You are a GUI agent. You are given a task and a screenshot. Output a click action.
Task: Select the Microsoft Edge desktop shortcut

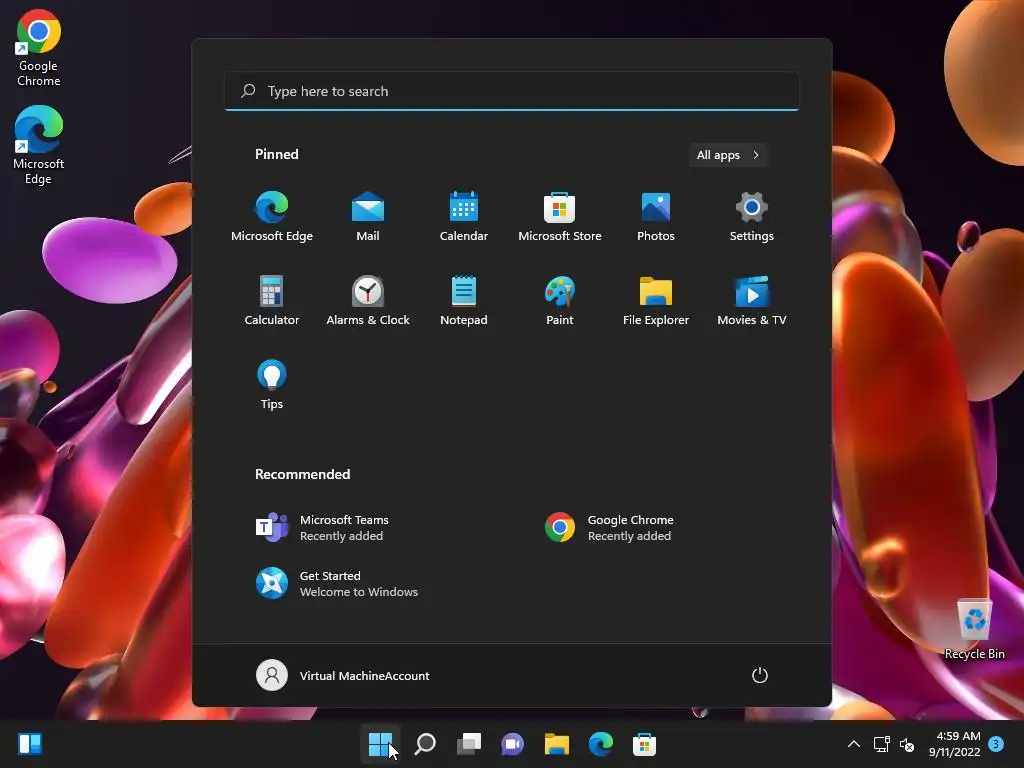coord(39,146)
